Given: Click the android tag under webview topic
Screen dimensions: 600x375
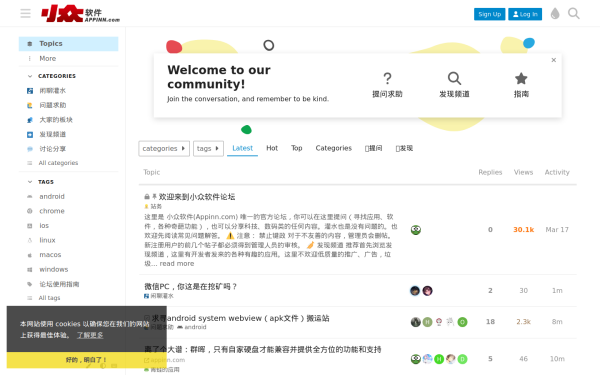Looking at the screenshot, I should point(192,327).
